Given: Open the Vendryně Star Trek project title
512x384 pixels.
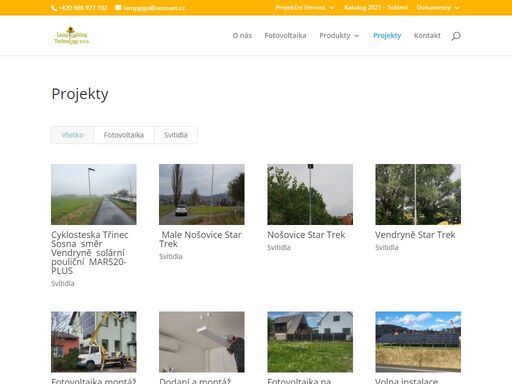Looking at the screenshot, I should tap(415, 235).
